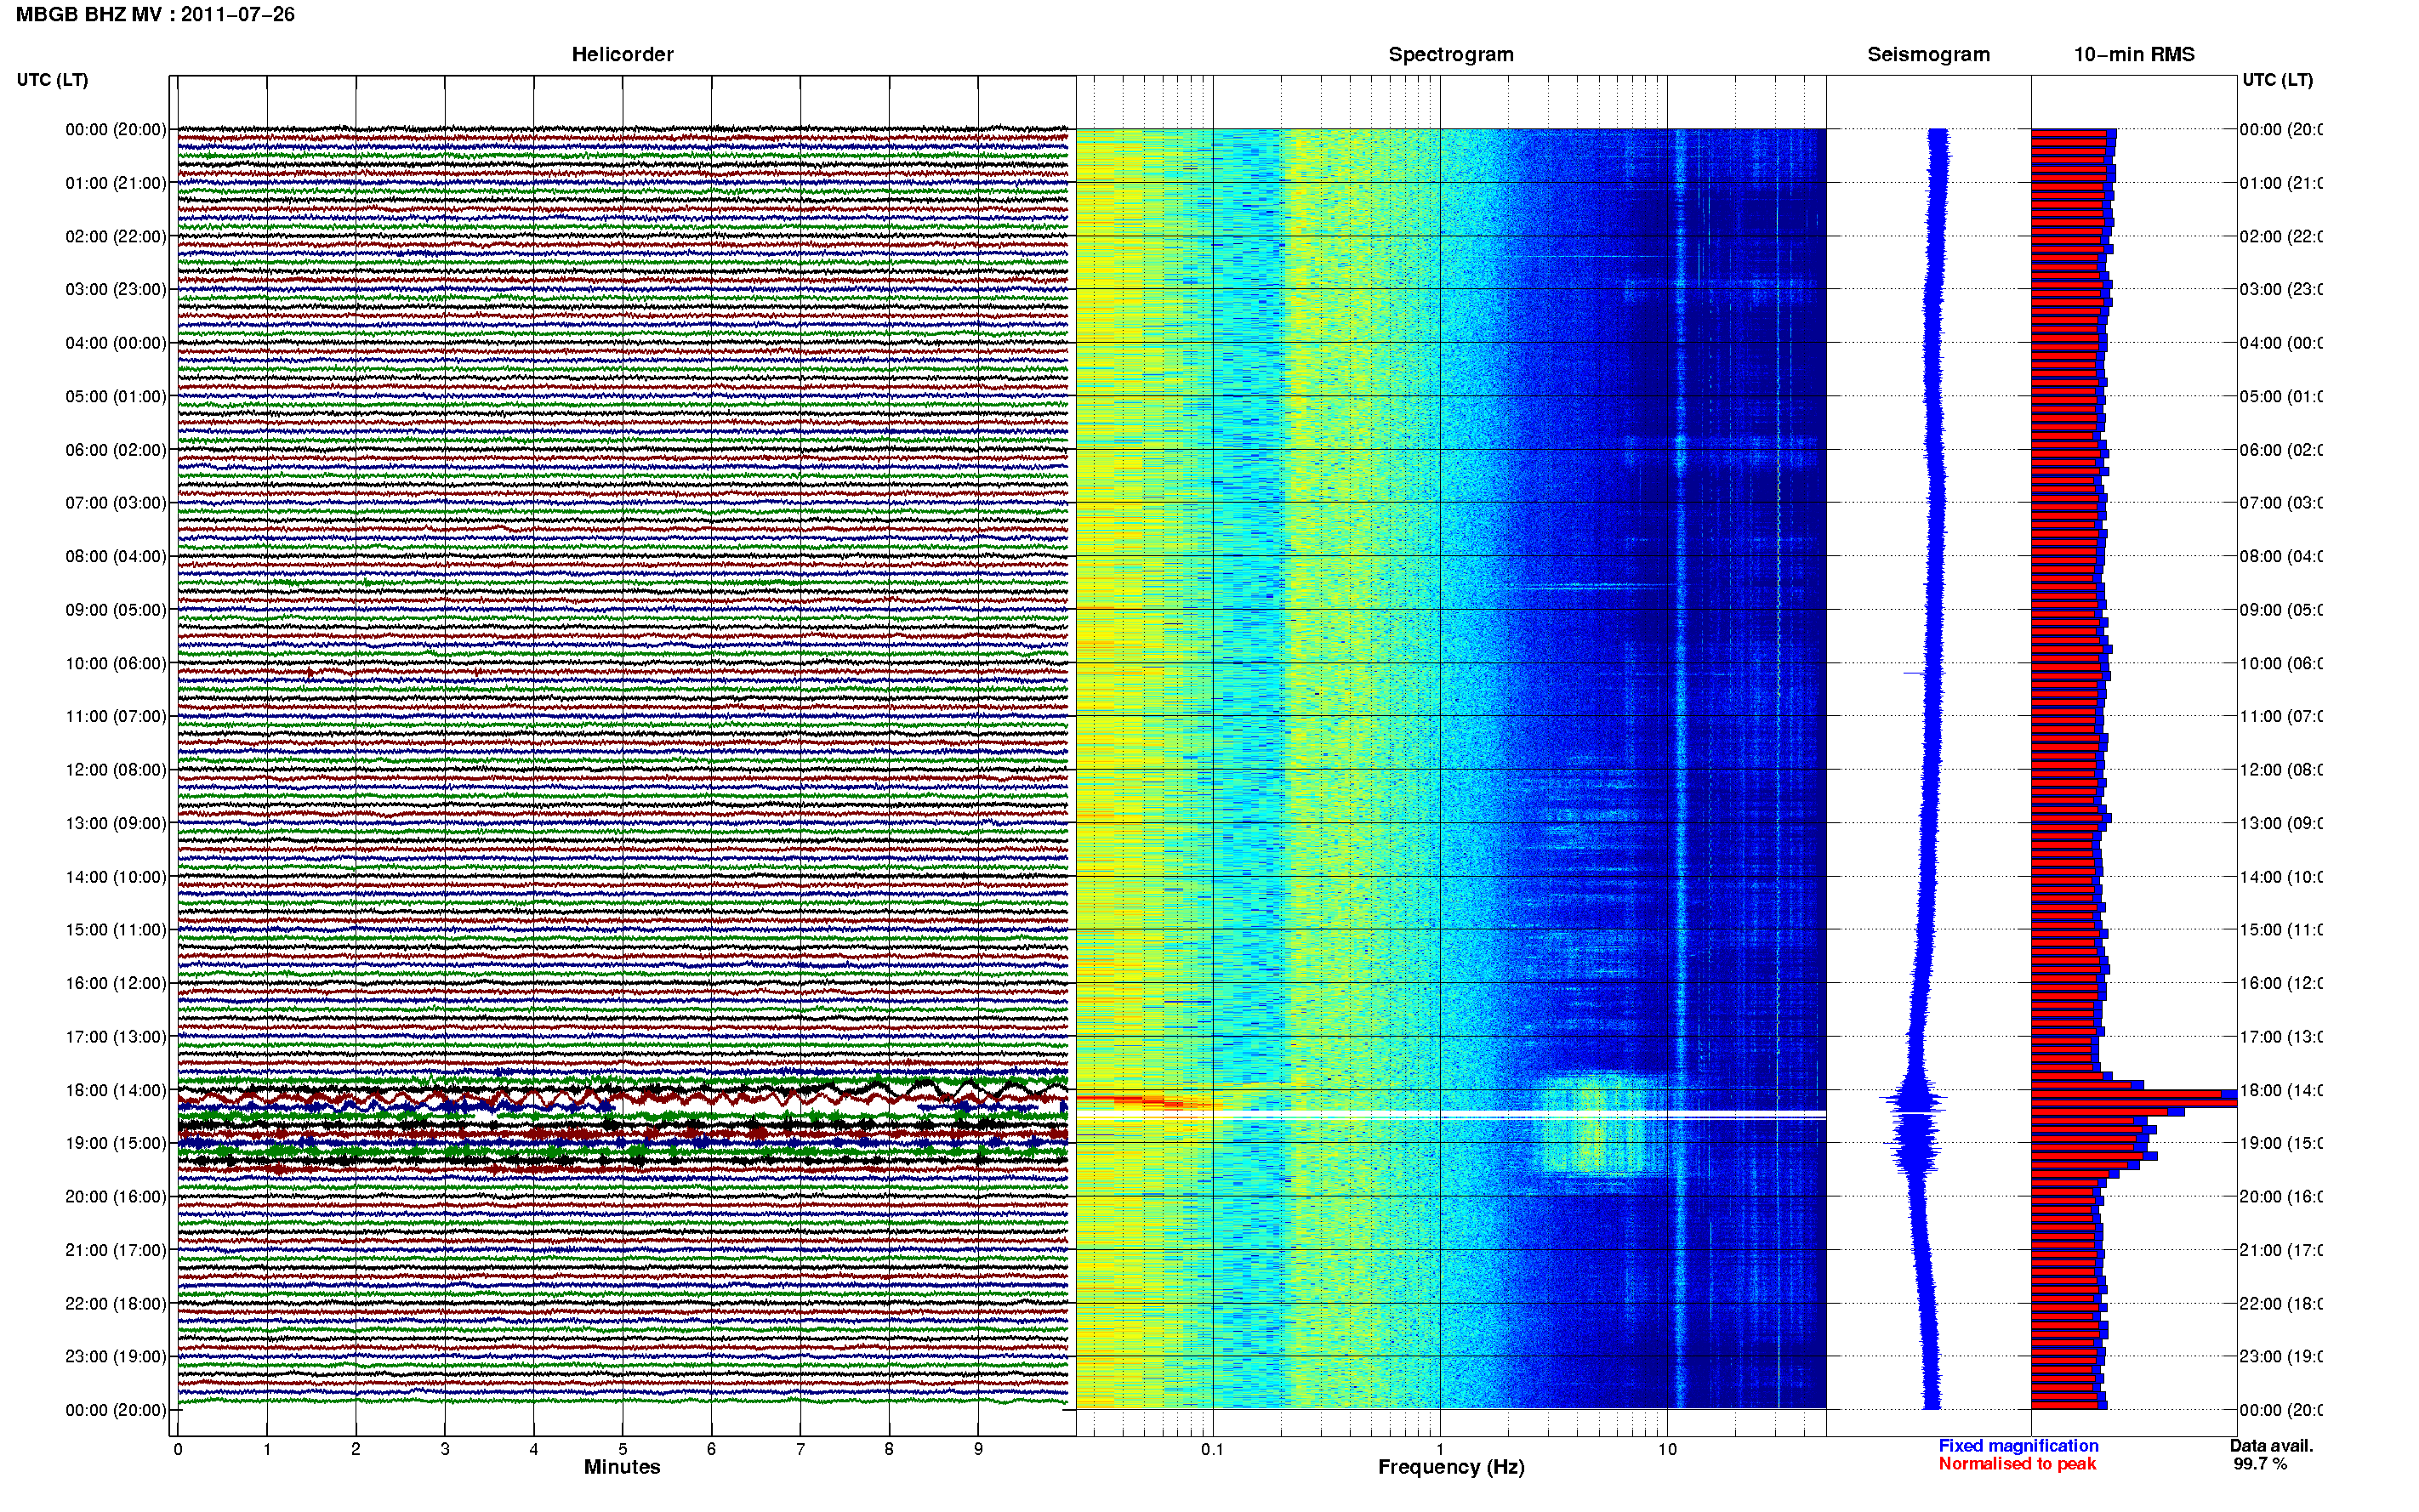This screenshot has height=1512, width=2419.
Task: Click left time label '09:00 (05:00)'
Action: point(116,610)
